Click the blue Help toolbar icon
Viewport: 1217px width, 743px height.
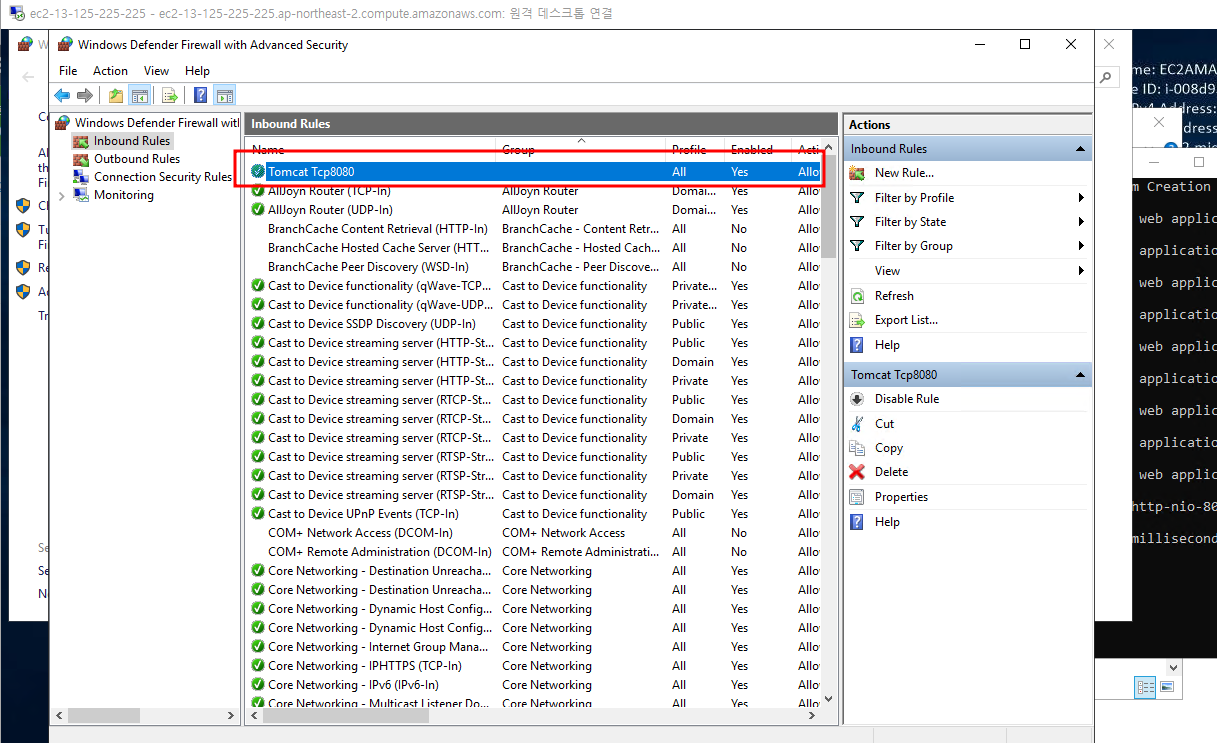(x=200, y=95)
